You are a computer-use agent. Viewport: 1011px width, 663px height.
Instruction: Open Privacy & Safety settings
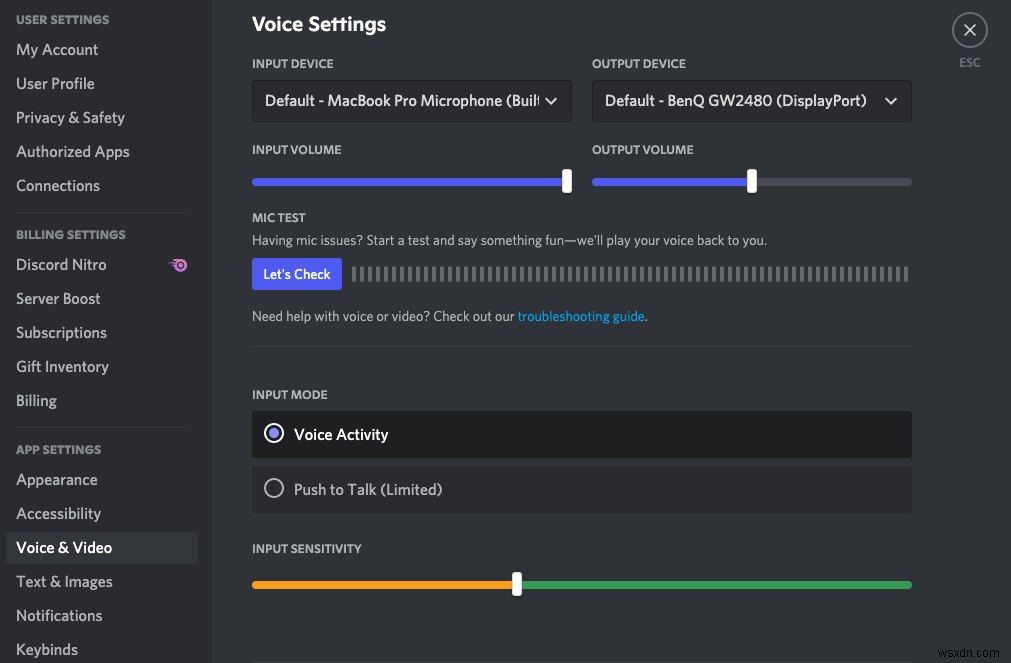point(70,117)
